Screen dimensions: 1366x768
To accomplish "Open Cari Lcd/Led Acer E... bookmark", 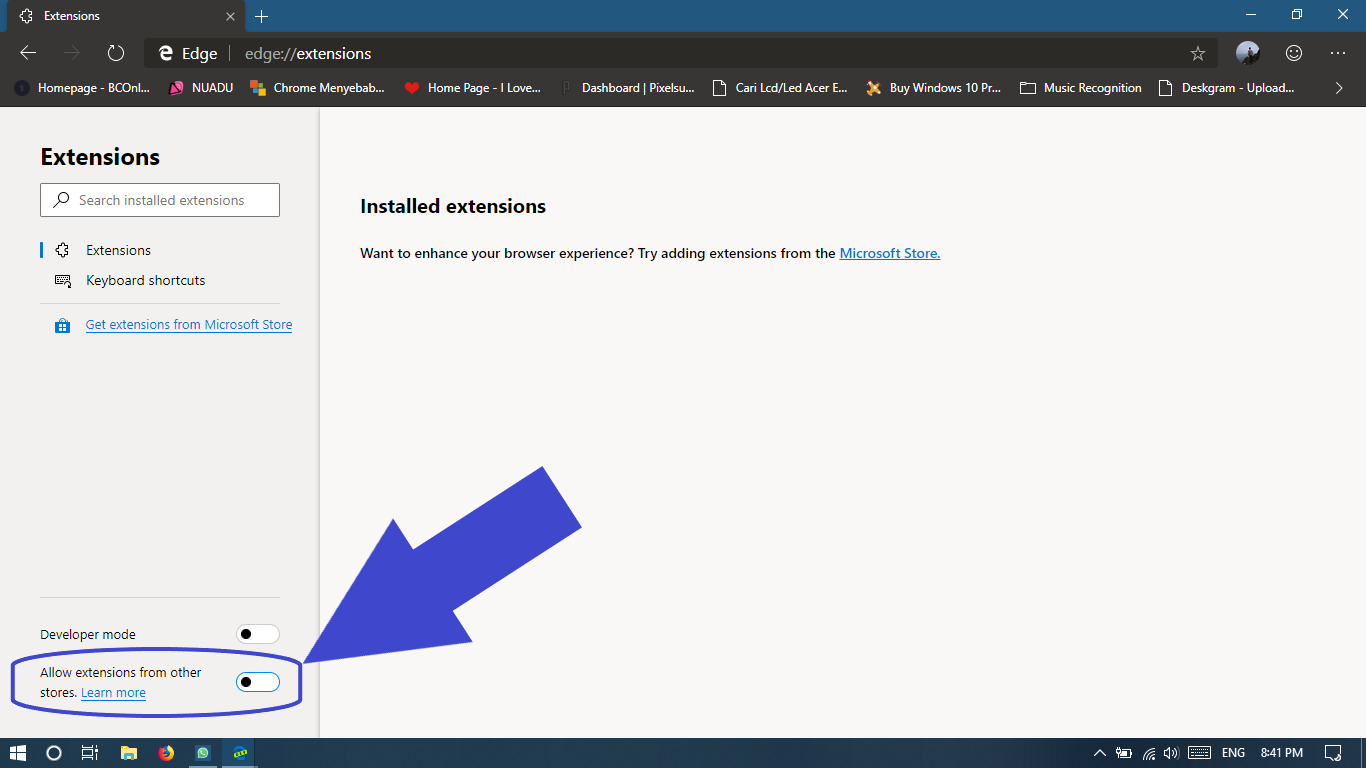I will pos(780,88).
